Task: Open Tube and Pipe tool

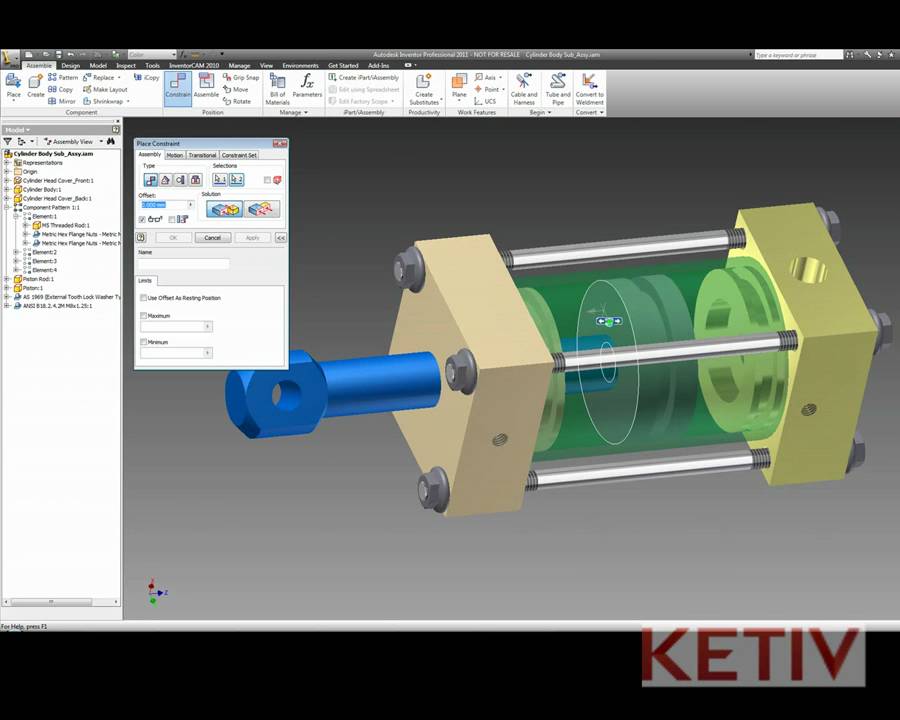Action: [x=558, y=89]
